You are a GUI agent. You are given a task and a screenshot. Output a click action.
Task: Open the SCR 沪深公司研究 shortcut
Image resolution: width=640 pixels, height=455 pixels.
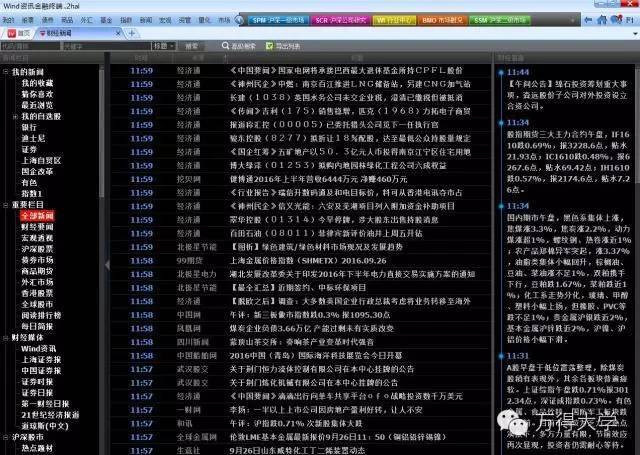[339, 19]
